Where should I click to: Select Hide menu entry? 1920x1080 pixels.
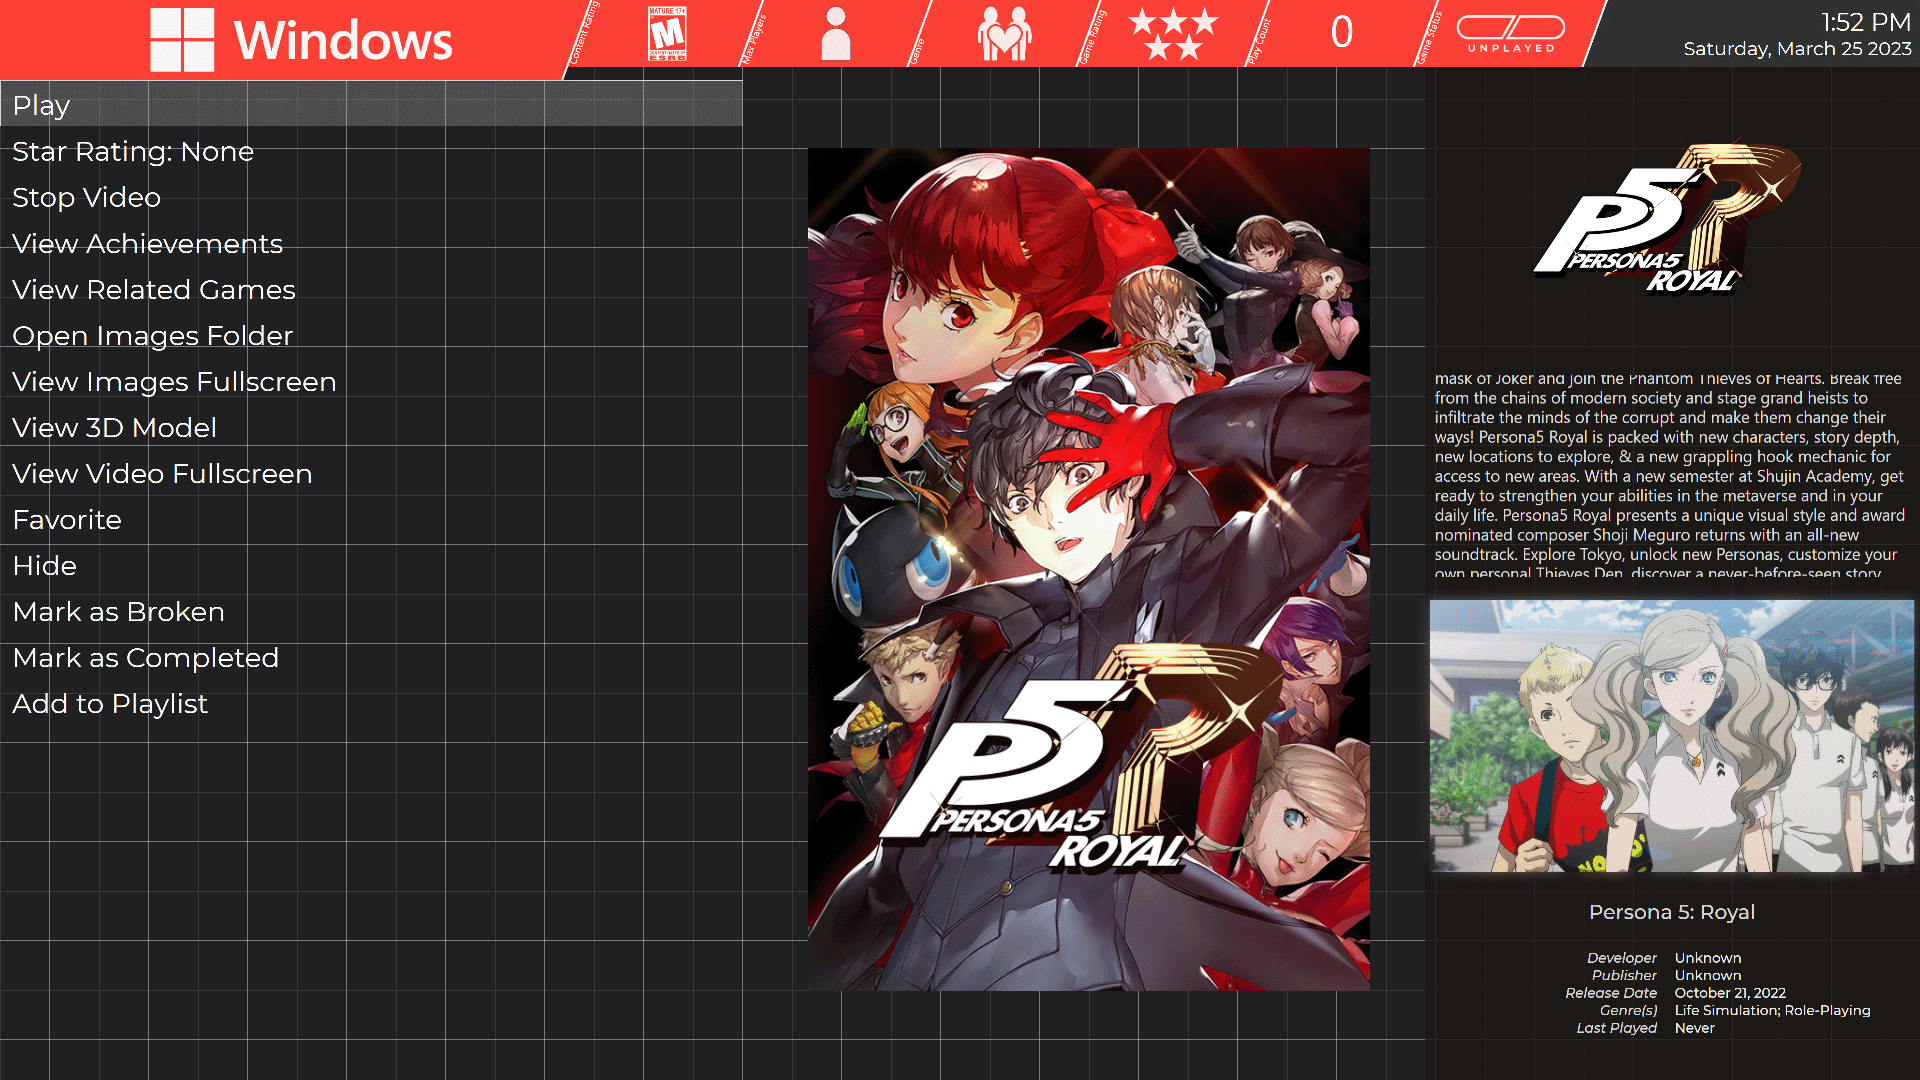[371, 565]
